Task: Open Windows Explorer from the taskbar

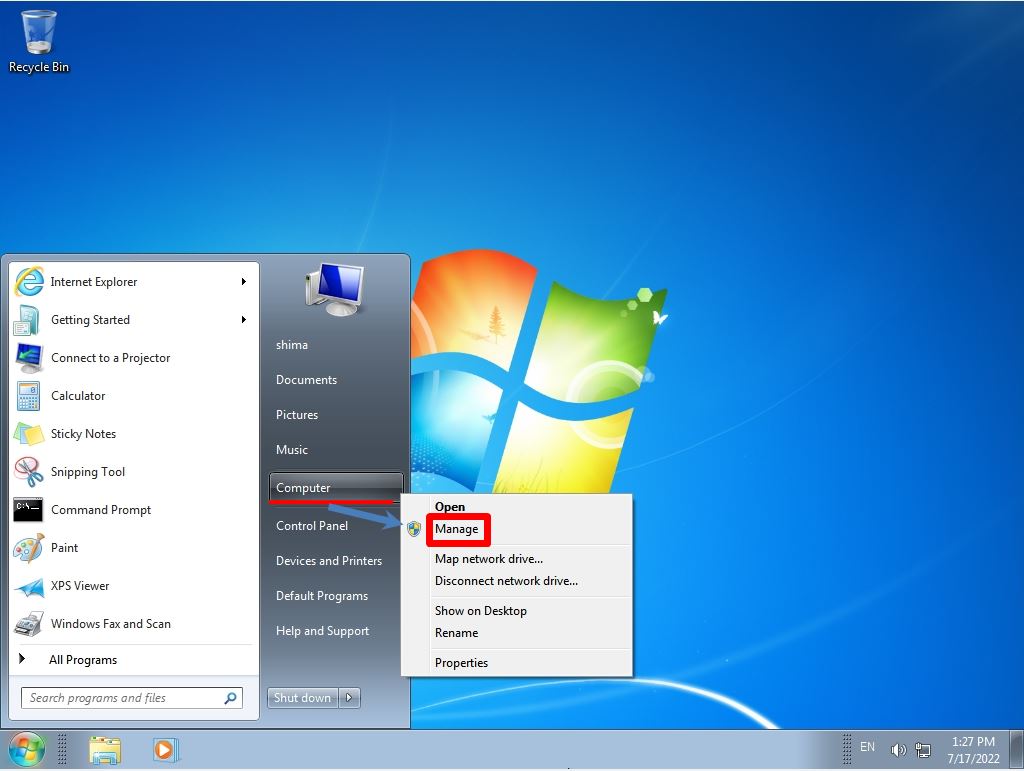Action: click(x=105, y=750)
